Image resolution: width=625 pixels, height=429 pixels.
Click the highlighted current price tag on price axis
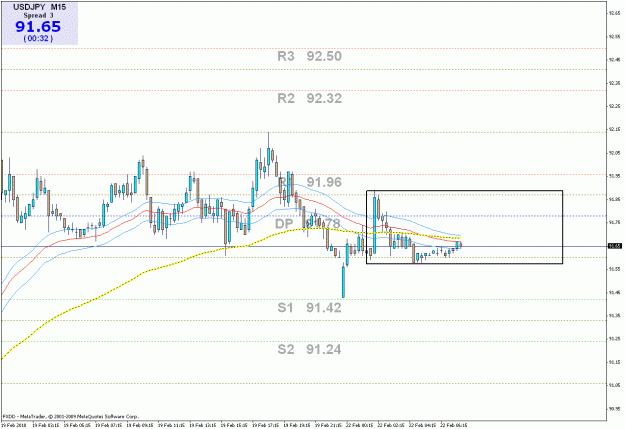[x=614, y=246]
